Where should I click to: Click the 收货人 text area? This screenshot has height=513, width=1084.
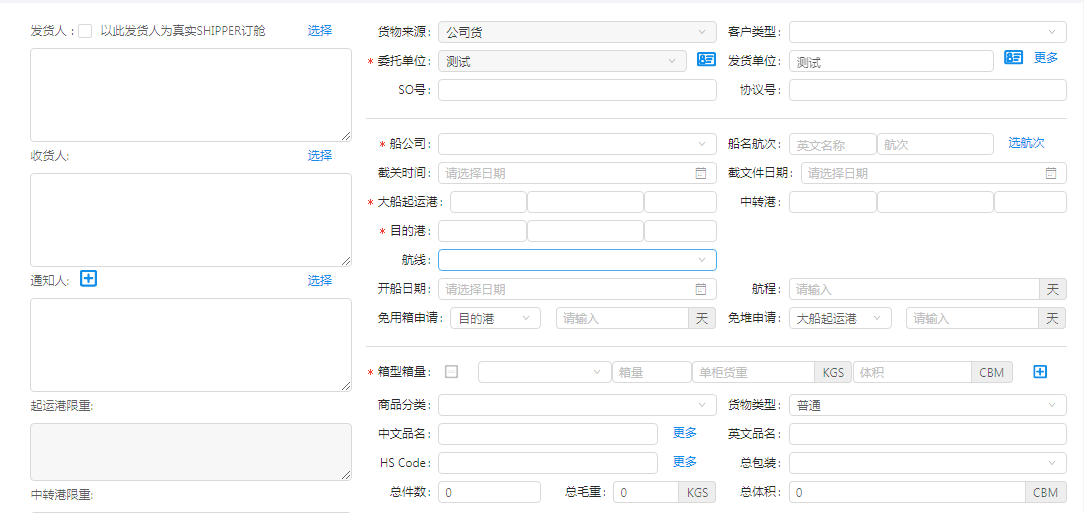click(x=191, y=220)
